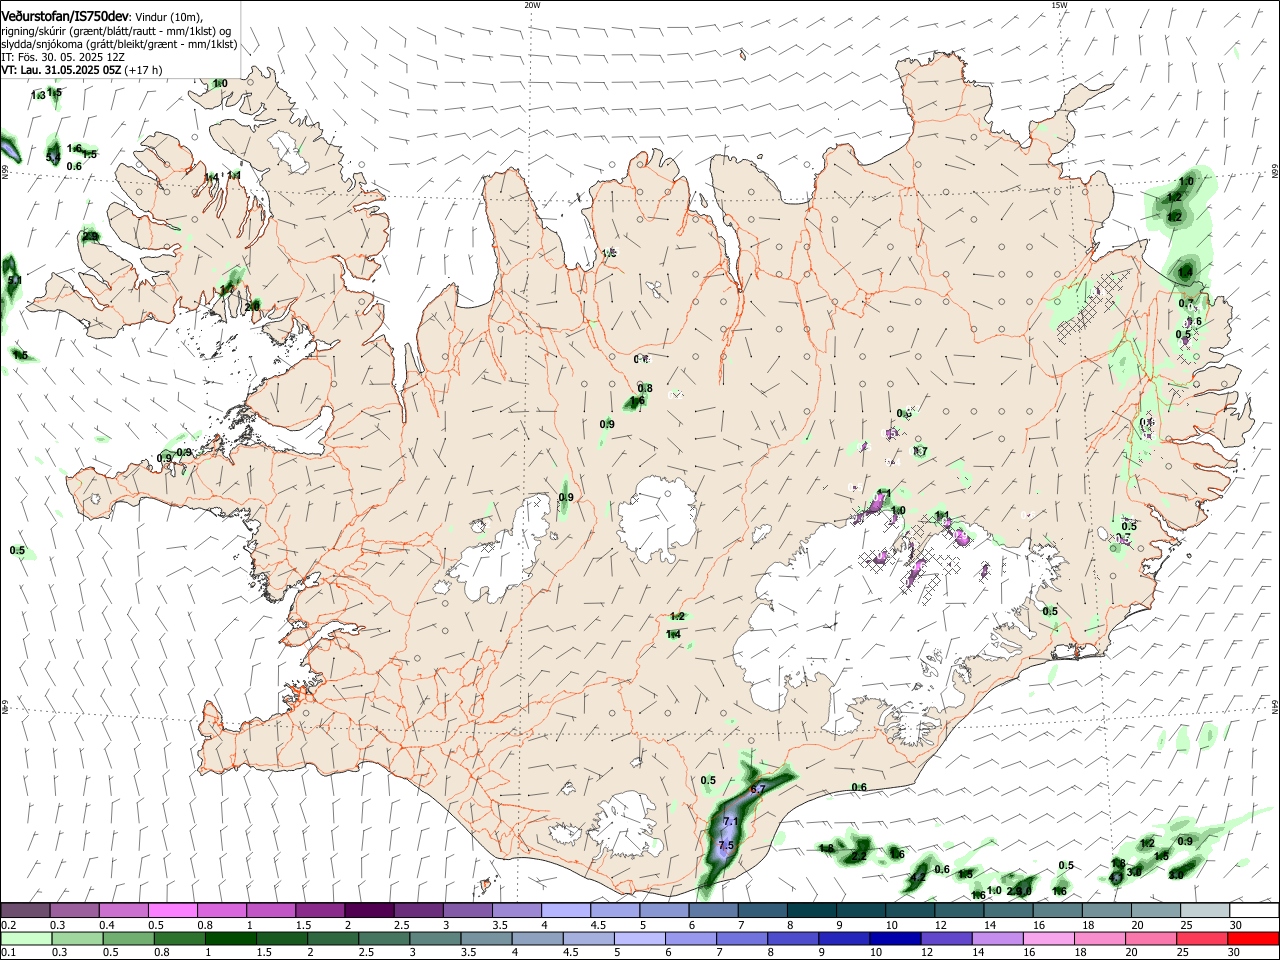The image size is (1280, 960).
Task: Click the 20W longitude label at top
Action: (532, 5)
